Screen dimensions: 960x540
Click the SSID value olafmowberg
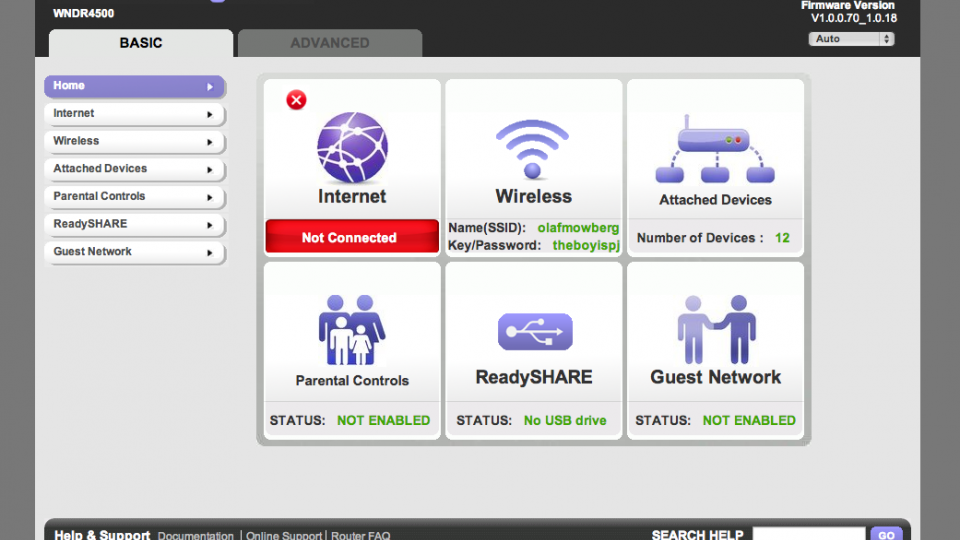pyautogui.click(x=578, y=228)
